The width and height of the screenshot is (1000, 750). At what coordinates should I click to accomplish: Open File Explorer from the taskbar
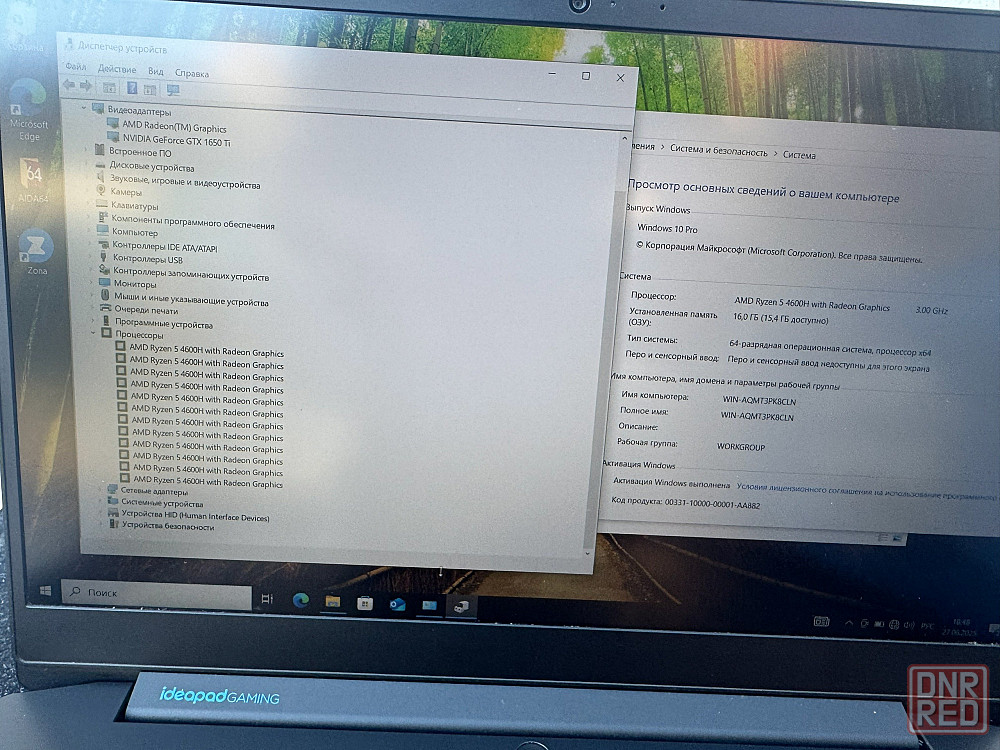pos(332,601)
